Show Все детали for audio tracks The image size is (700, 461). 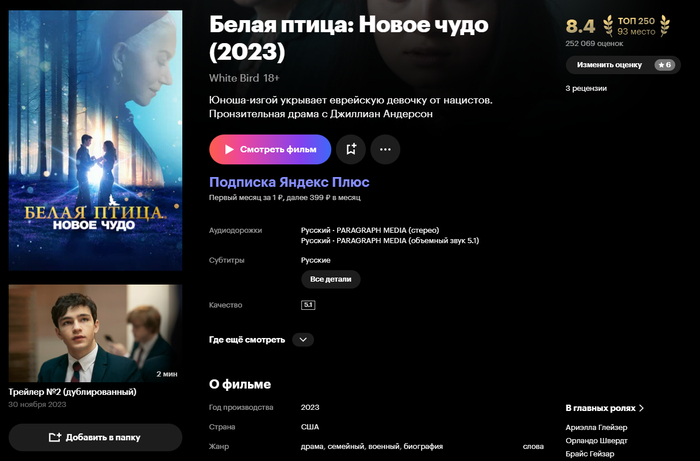coord(330,279)
